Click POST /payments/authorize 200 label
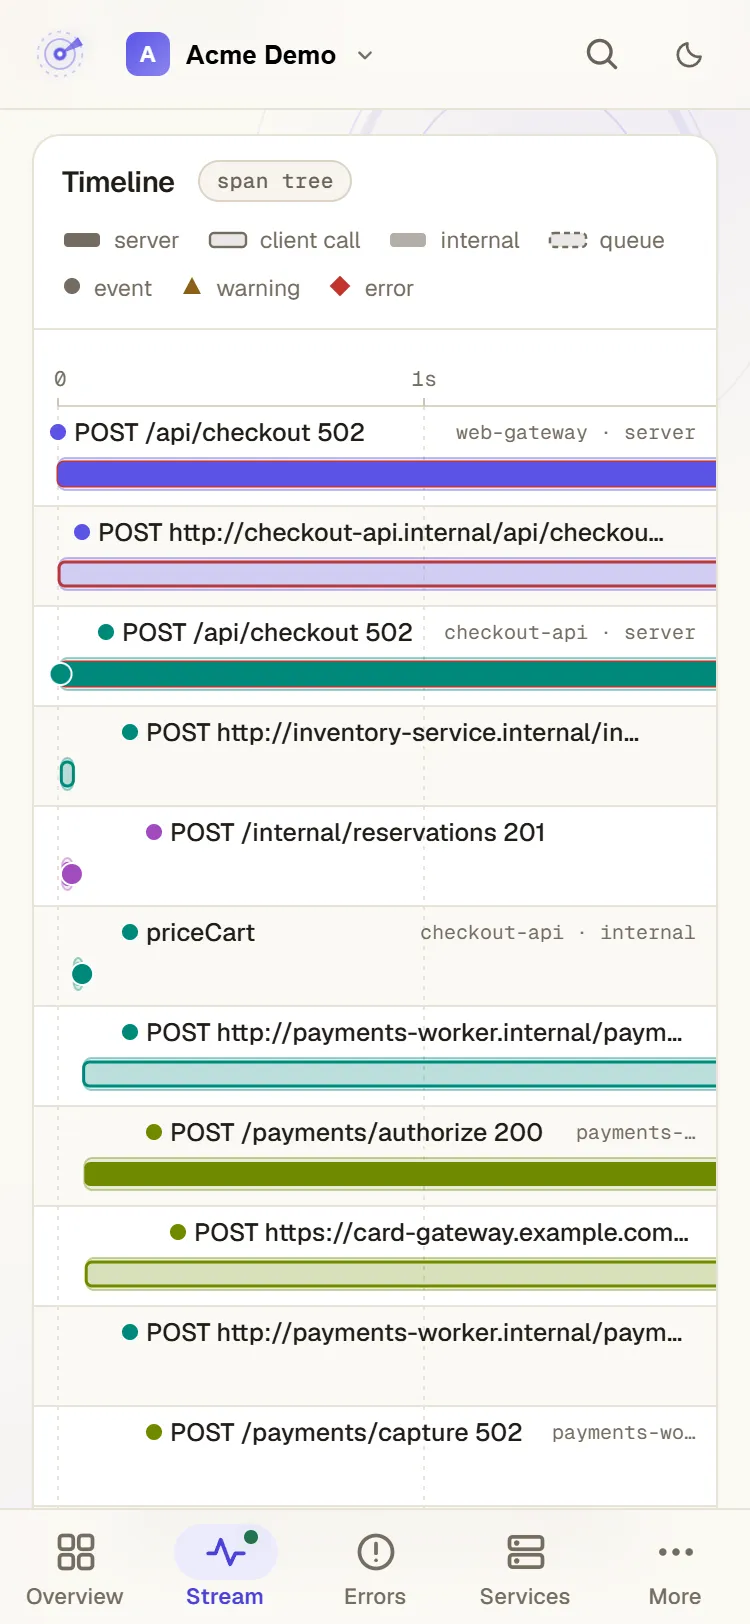 point(356,1132)
